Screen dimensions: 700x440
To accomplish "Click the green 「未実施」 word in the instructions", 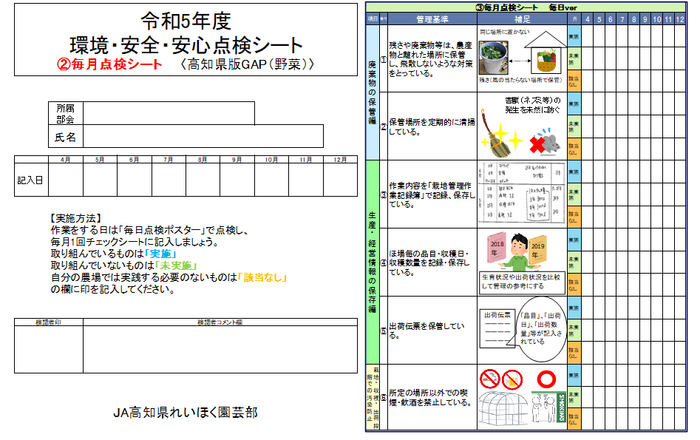I will click(176, 266).
